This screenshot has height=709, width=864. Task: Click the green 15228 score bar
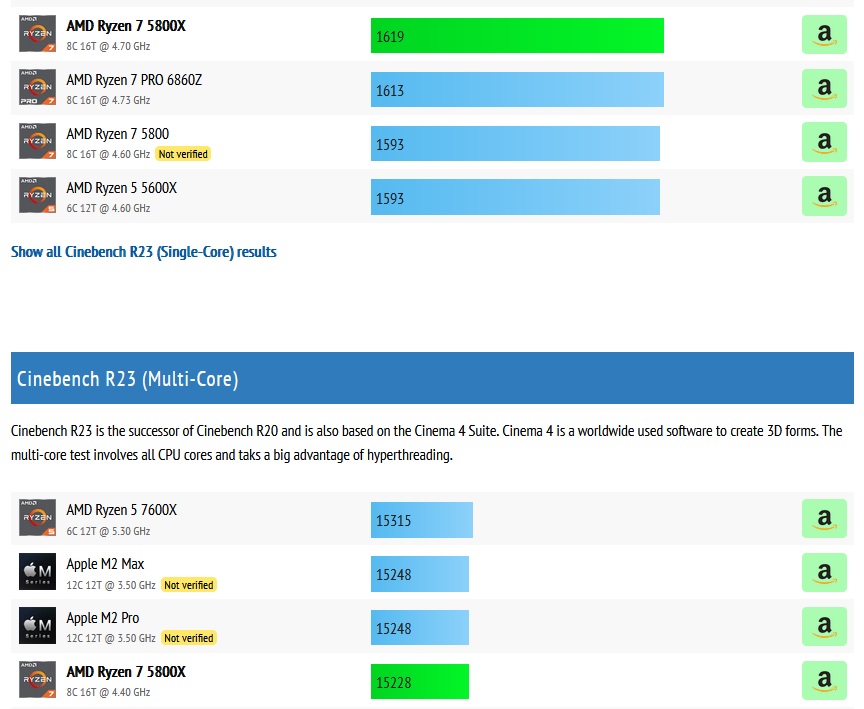420,681
